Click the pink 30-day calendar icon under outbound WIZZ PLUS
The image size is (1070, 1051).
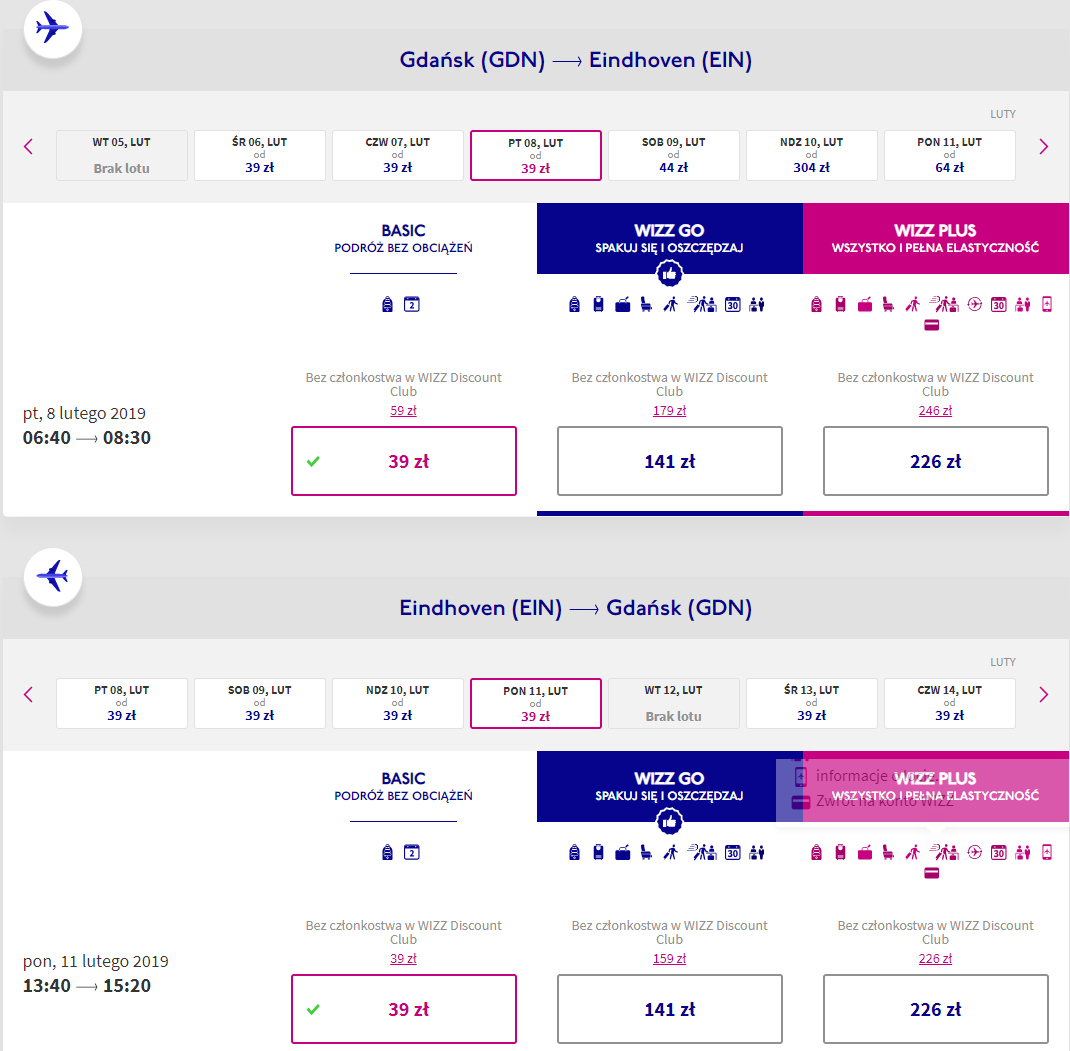998,304
